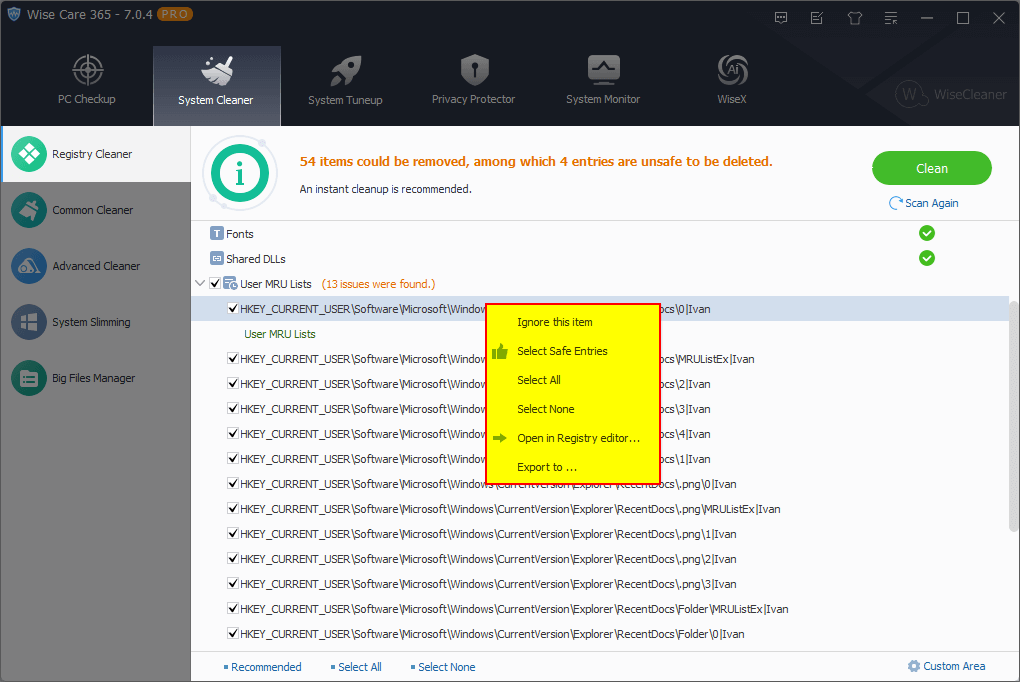This screenshot has height=682, width=1020.
Task: Uncheck the entry ending in .png\2|Ivan
Action: tap(233, 558)
